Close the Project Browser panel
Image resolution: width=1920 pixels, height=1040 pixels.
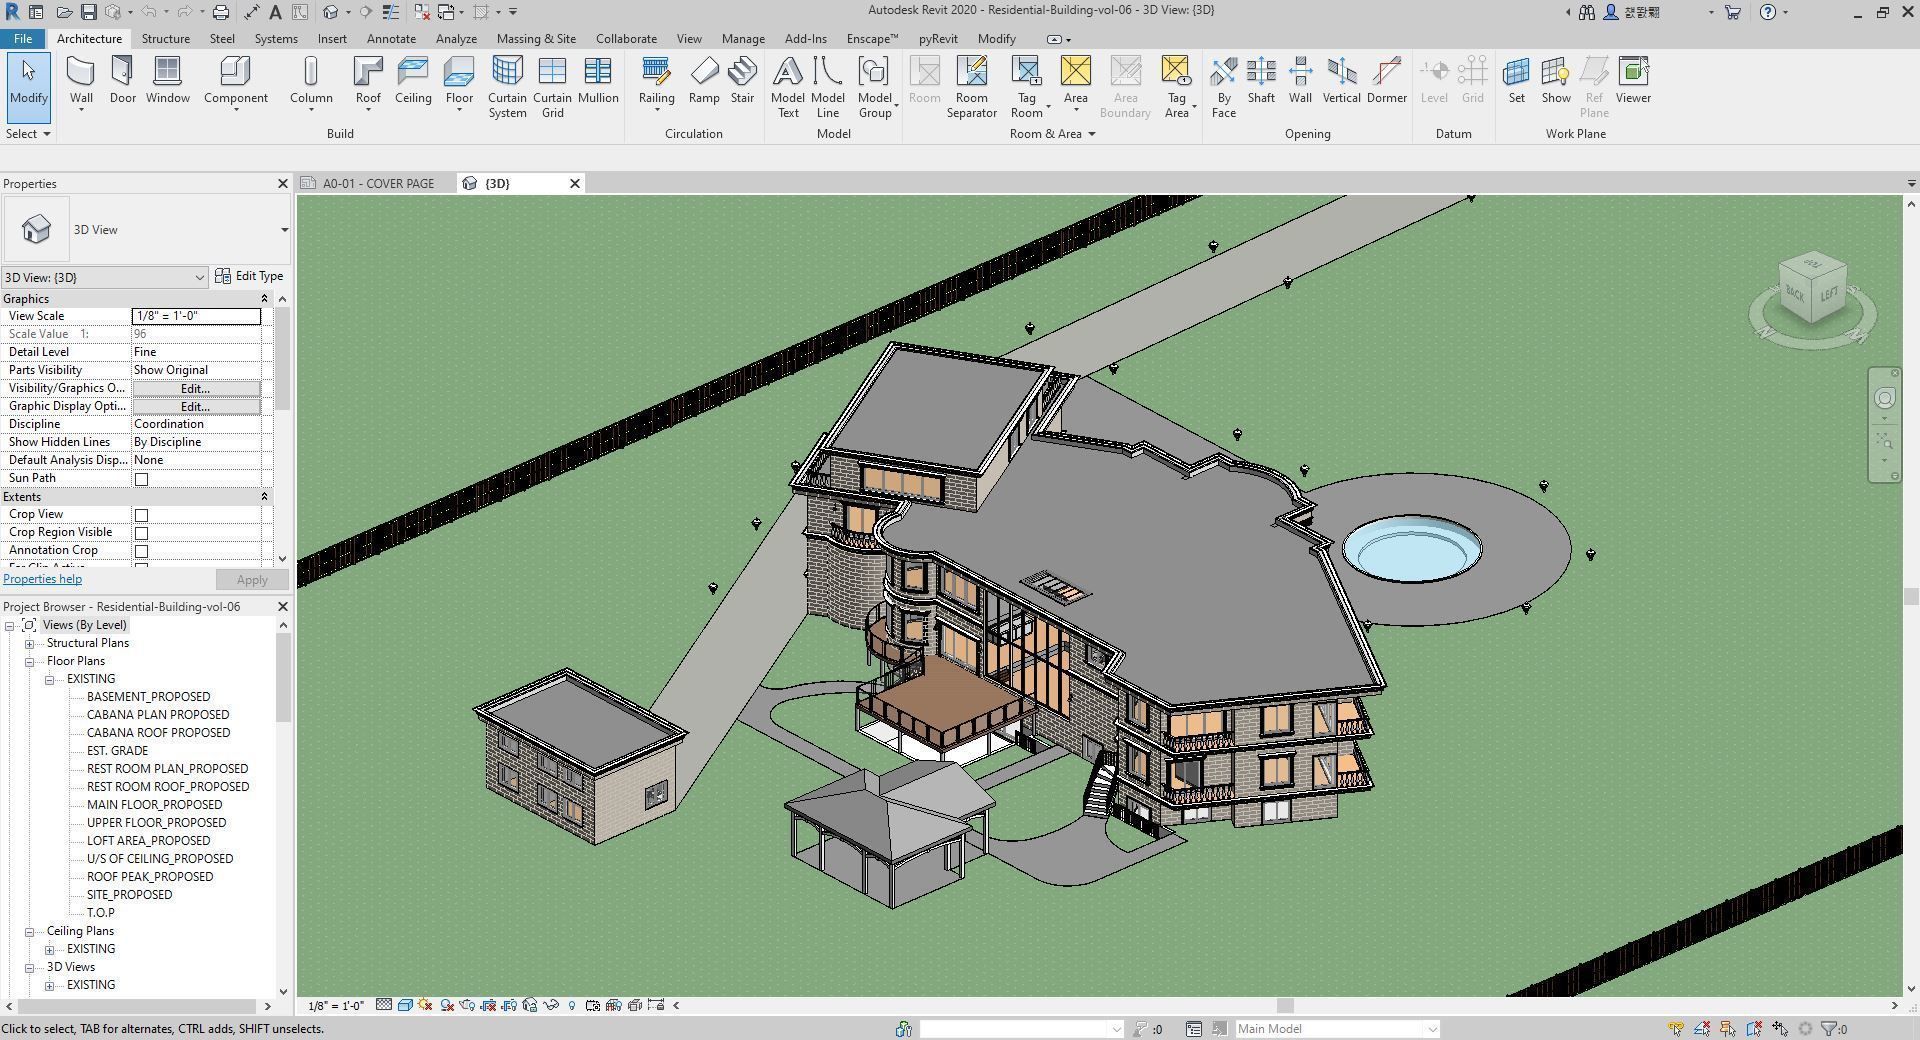[x=282, y=607]
